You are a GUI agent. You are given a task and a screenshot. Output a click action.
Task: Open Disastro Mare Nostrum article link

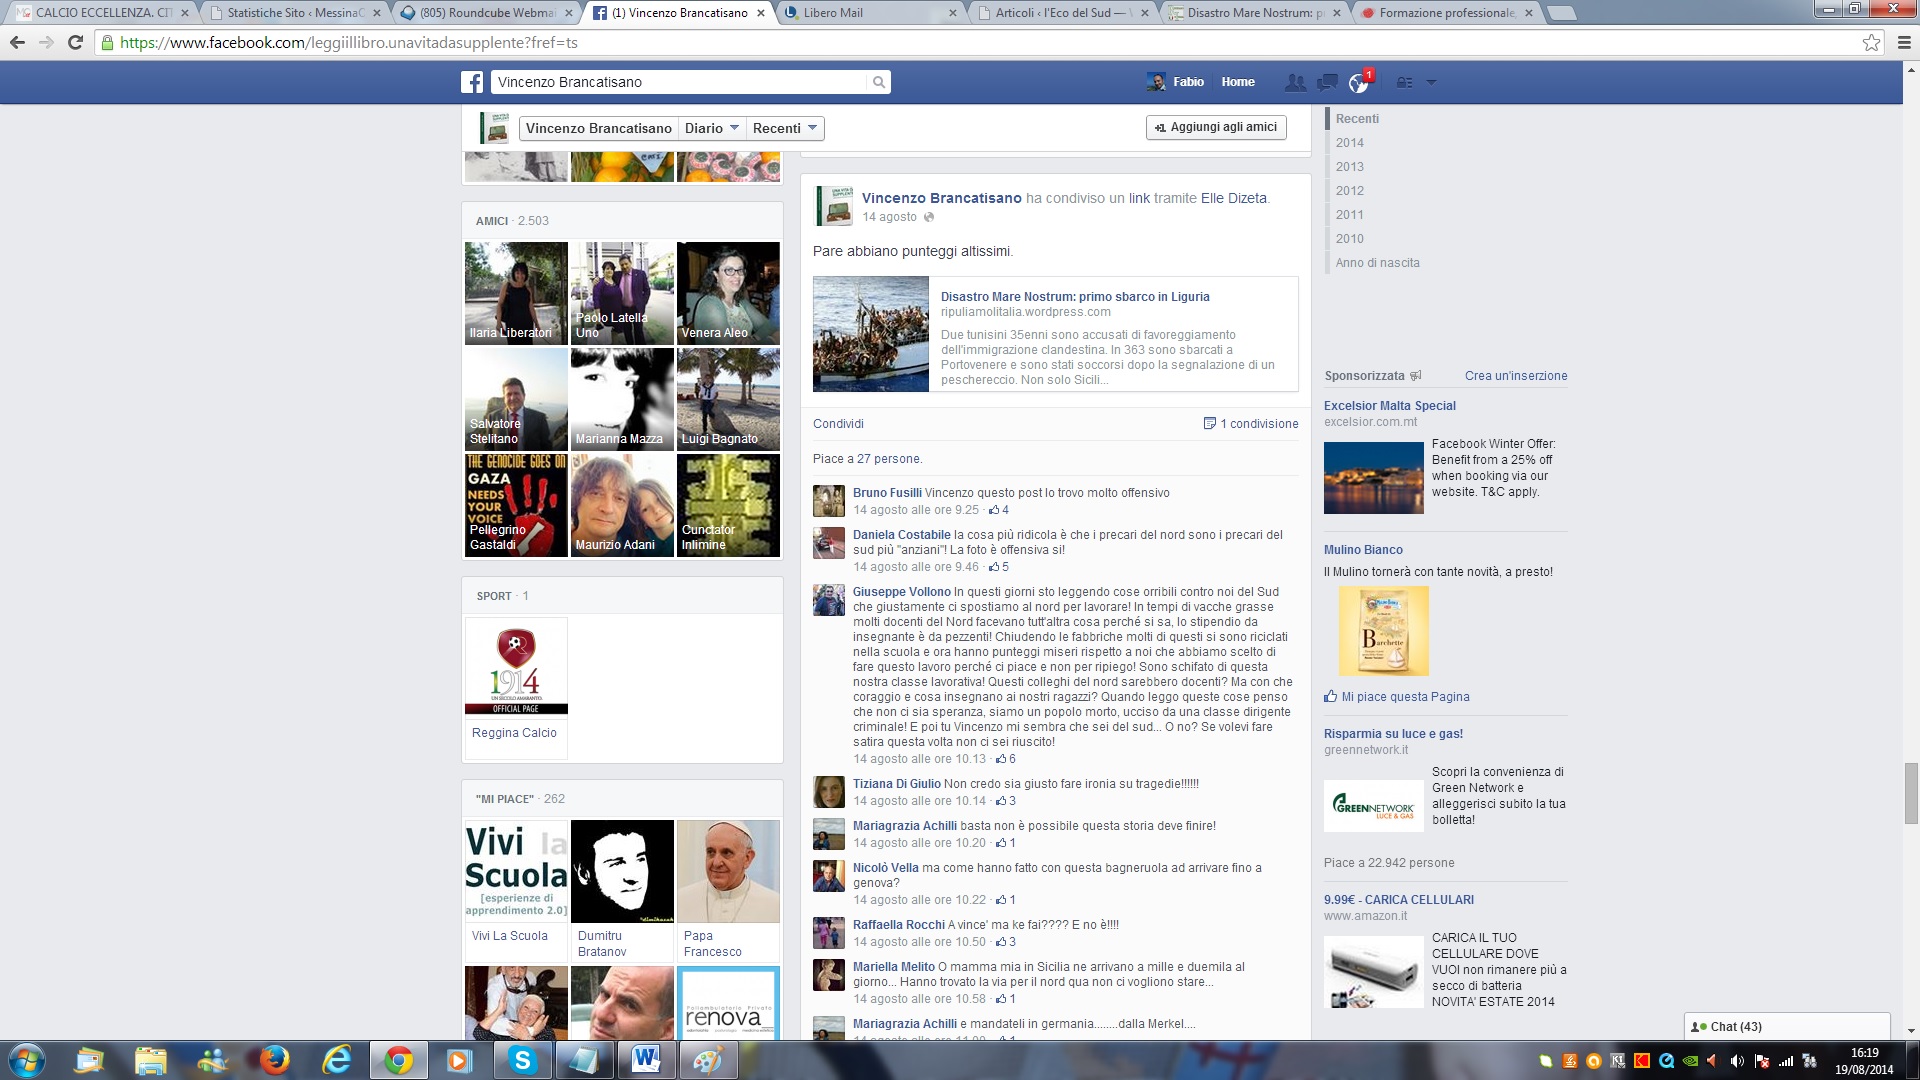click(1075, 297)
